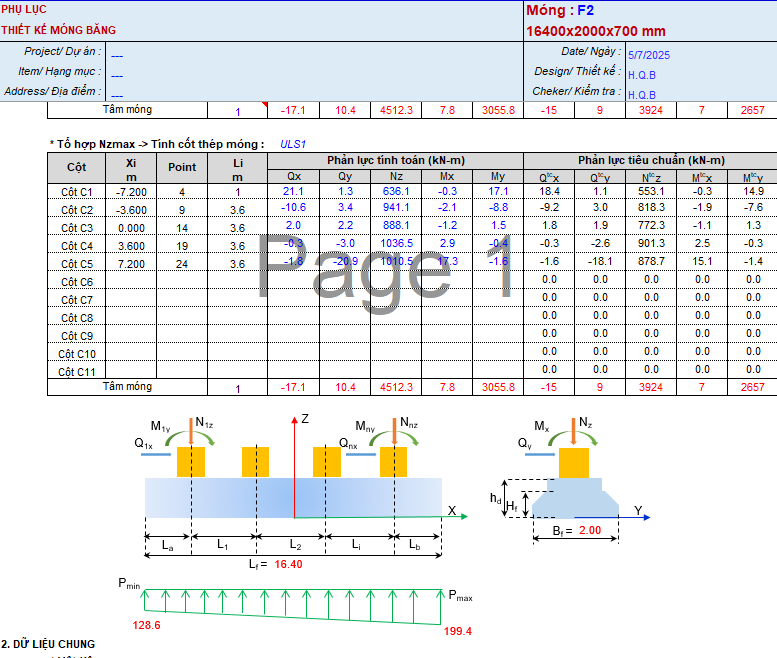Click the standard My value 14.9
This screenshot has height=658, width=777.
tap(753, 191)
